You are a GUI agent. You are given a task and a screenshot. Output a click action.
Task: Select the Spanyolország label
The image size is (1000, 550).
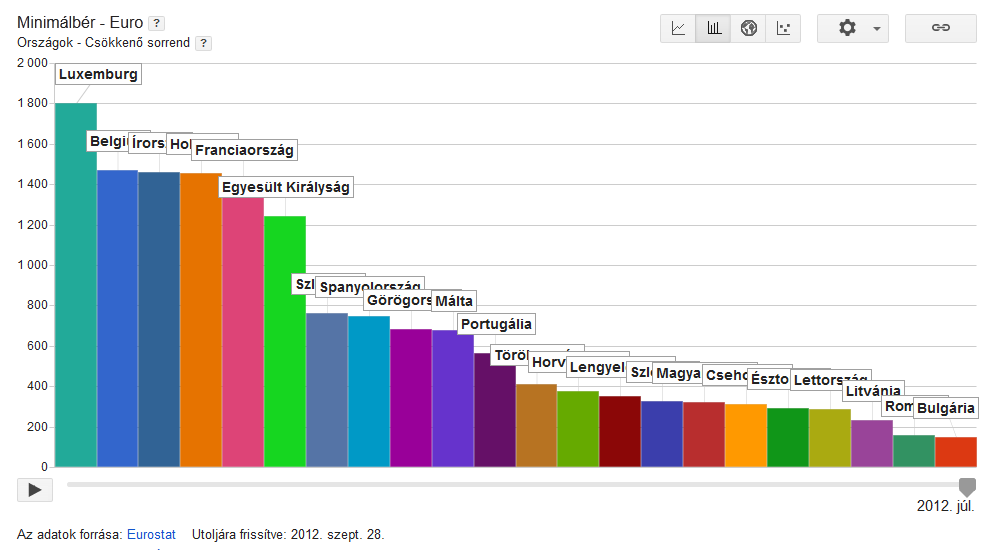369,287
